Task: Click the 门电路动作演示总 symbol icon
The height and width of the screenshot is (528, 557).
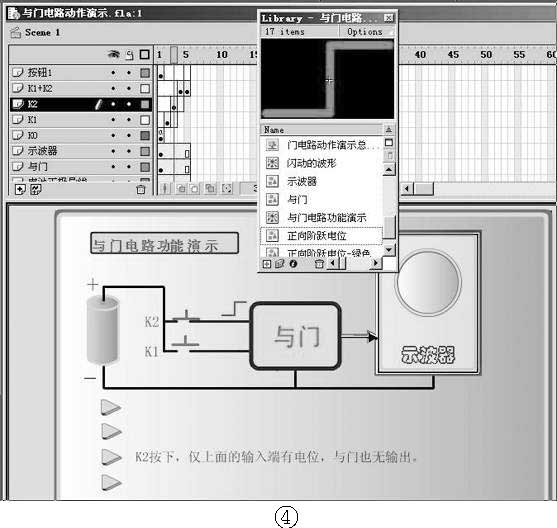Action: [x=272, y=145]
